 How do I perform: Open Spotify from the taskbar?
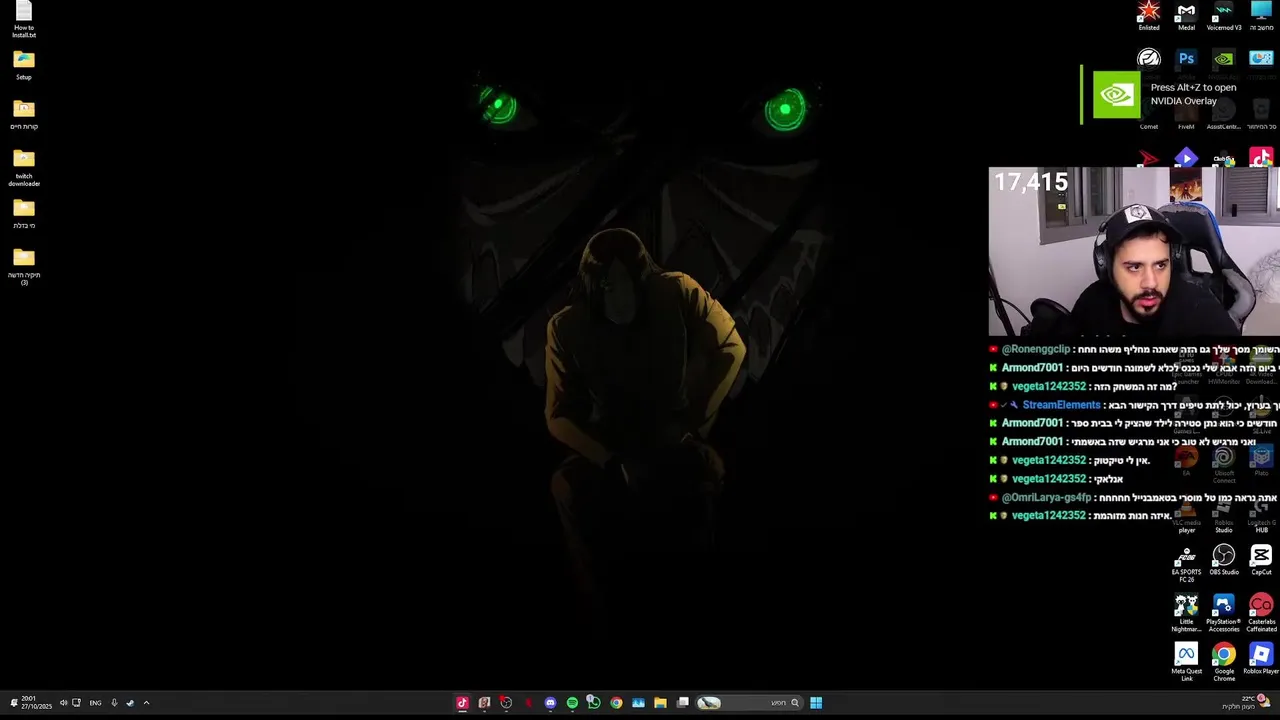coord(572,703)
